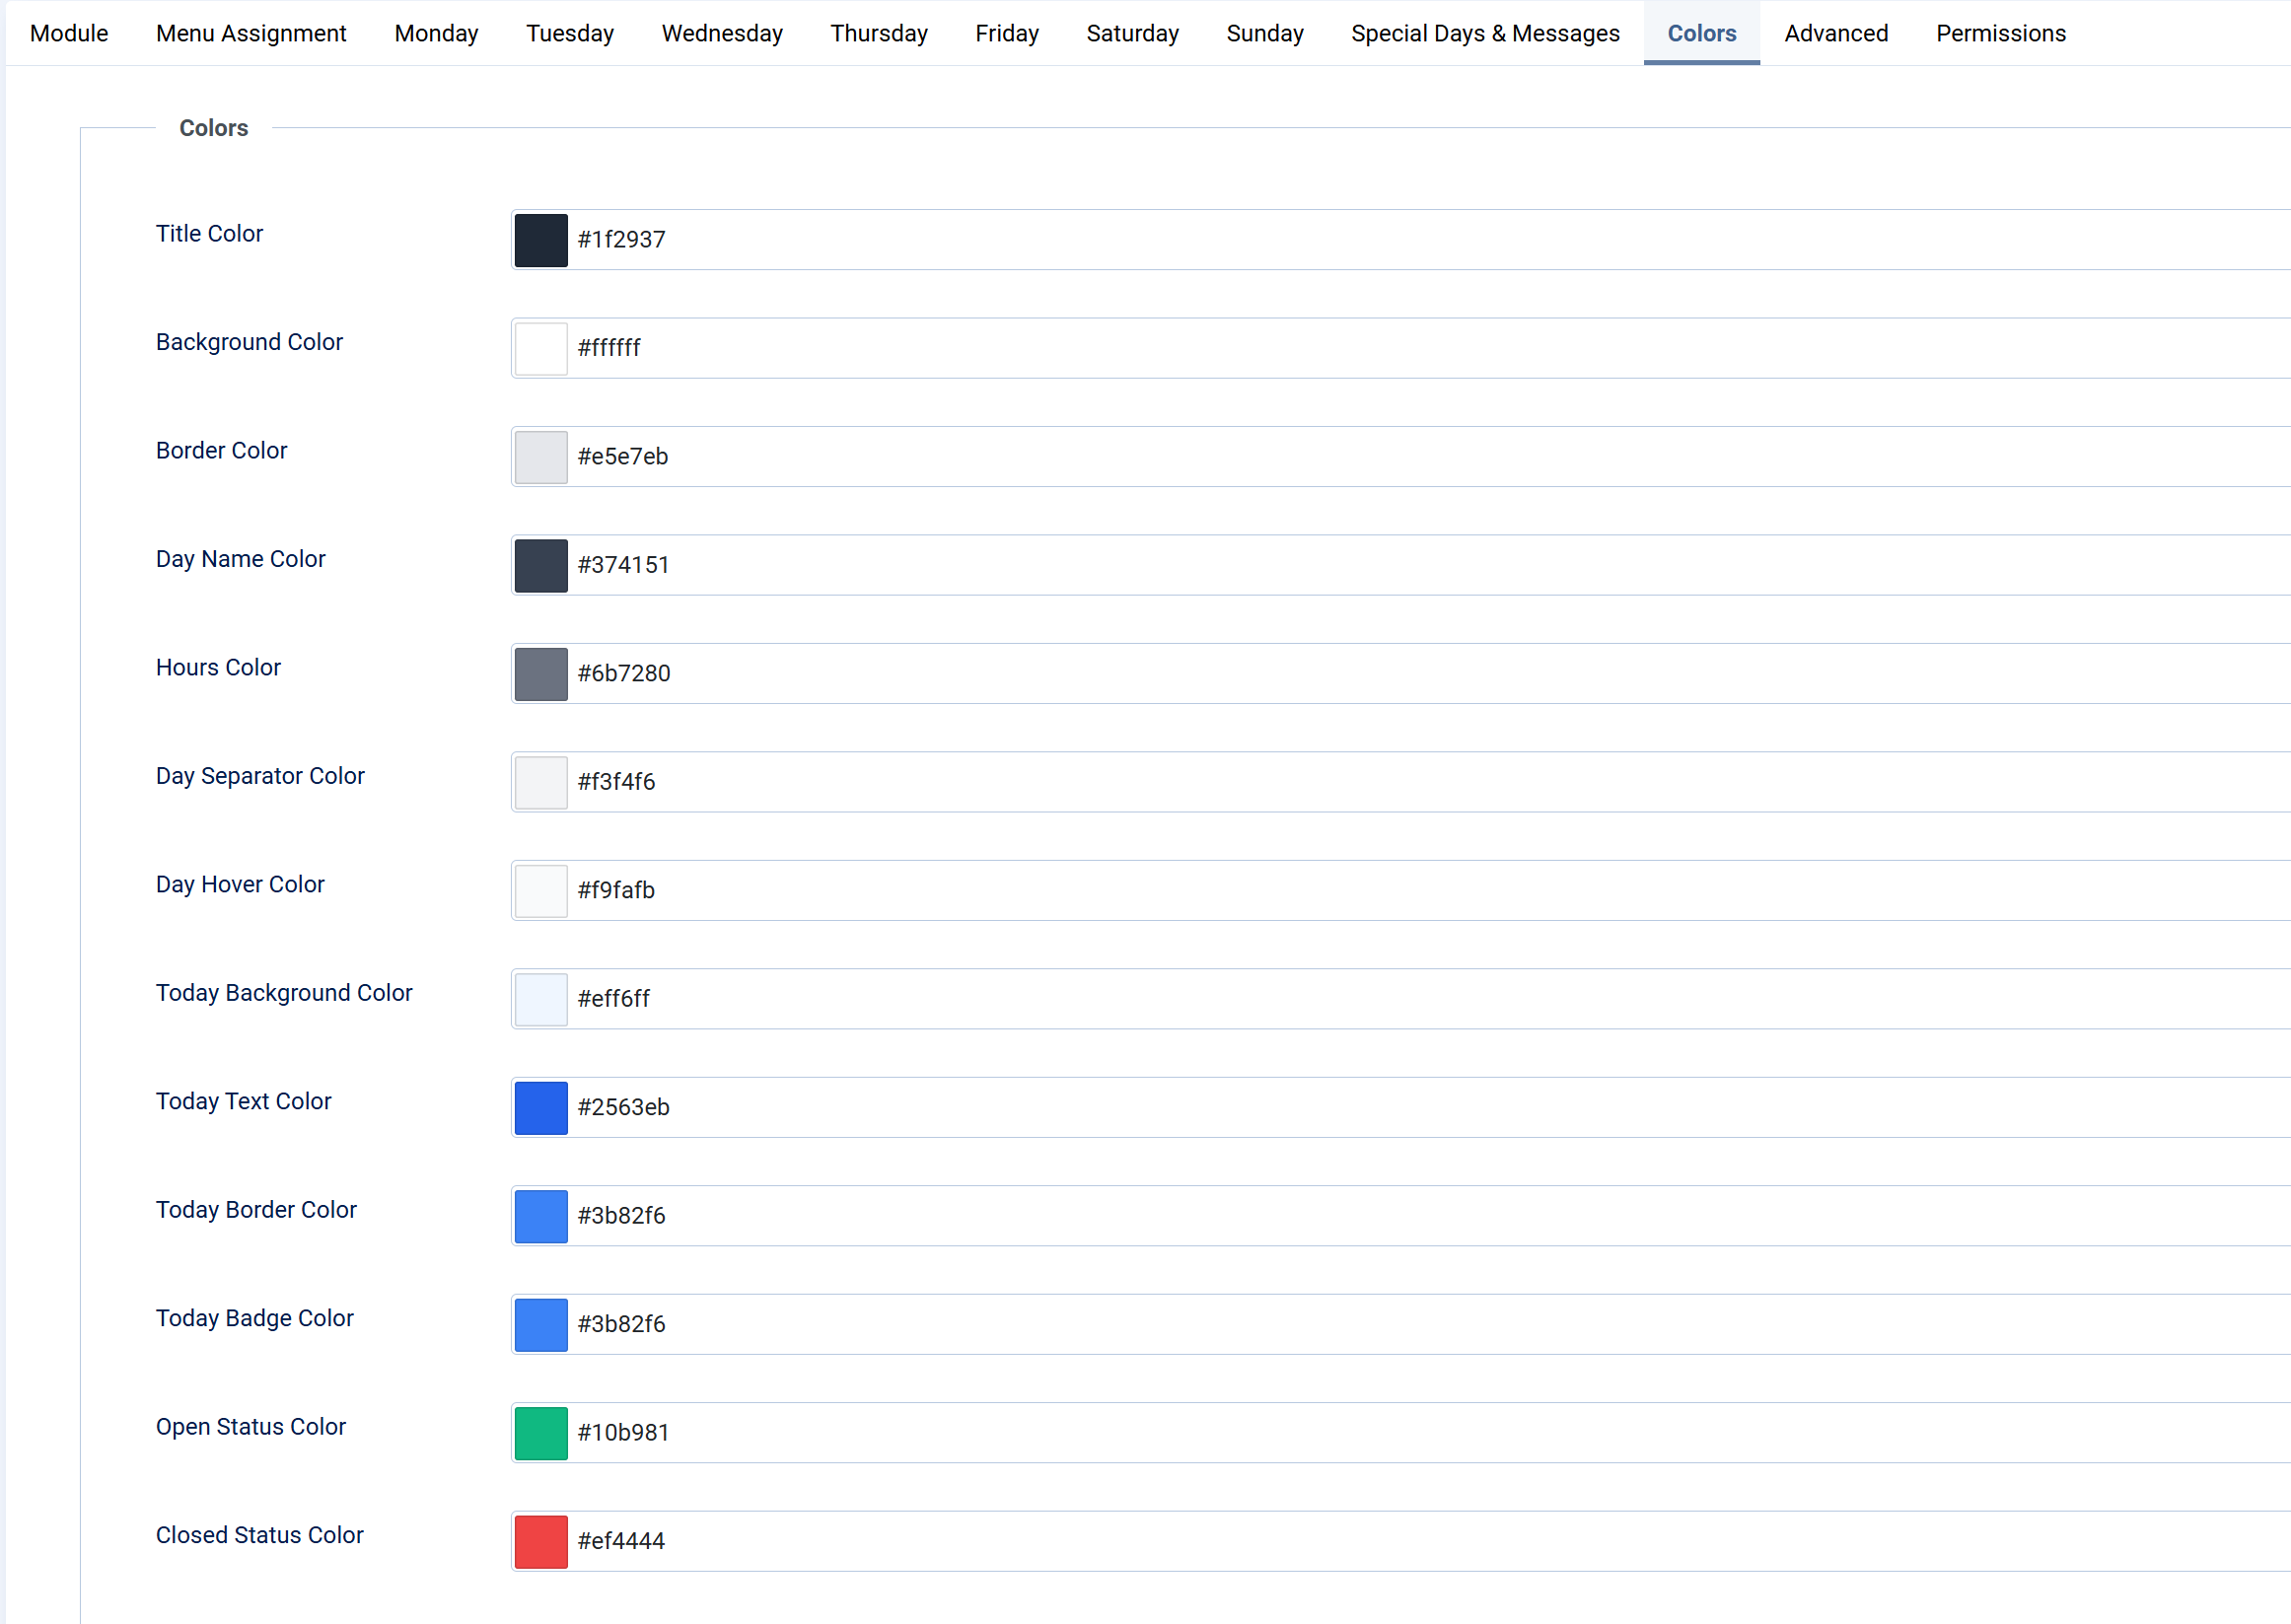This screenshot has height=1624, width=2291.
Task: Open the Today Badge Color swatch
Action: coord(541,1324)
